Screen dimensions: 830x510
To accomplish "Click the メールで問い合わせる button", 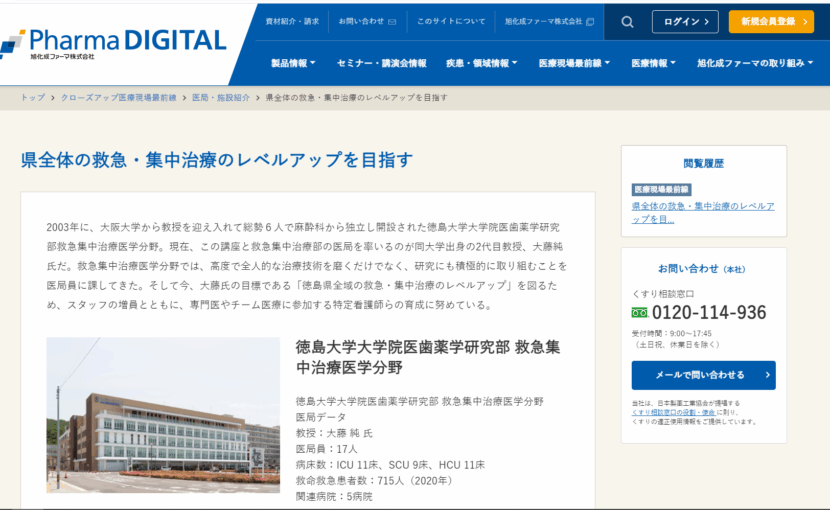I will coord(703,375).
